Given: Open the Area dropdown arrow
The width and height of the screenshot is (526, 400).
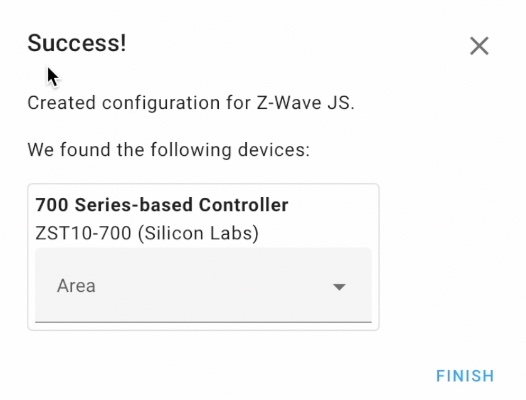Looking at the screenshot, I should [339, 287].
